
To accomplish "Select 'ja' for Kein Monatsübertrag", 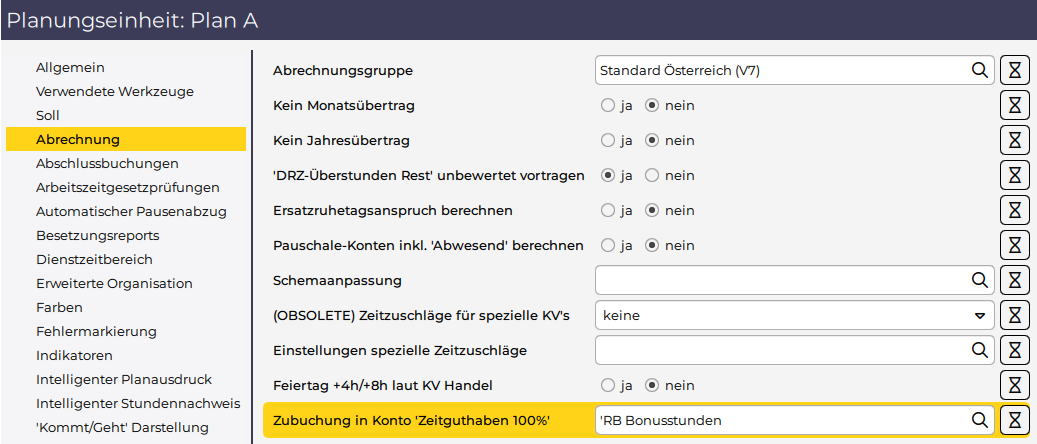I will tap(607, 105).
